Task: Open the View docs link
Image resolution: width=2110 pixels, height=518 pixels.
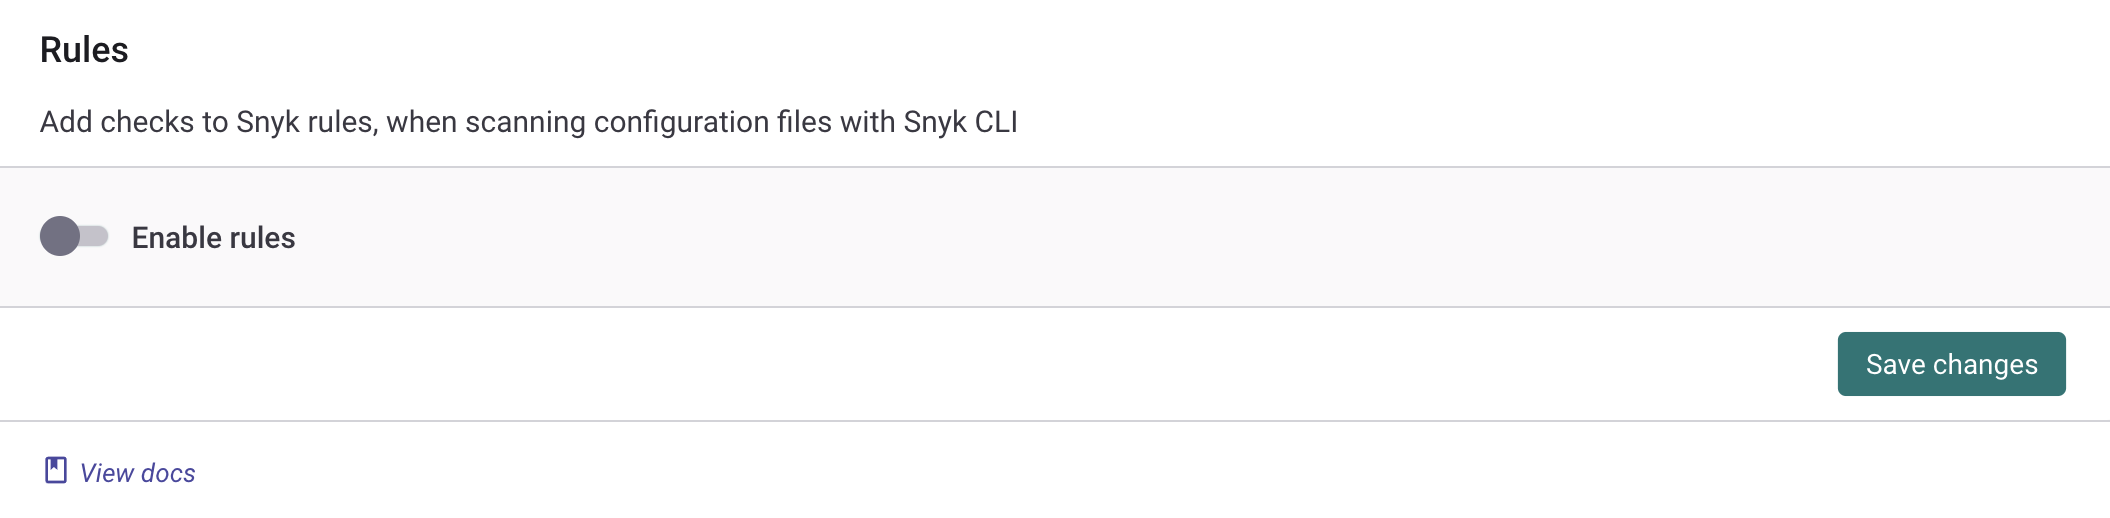Action: pos(137,473)
